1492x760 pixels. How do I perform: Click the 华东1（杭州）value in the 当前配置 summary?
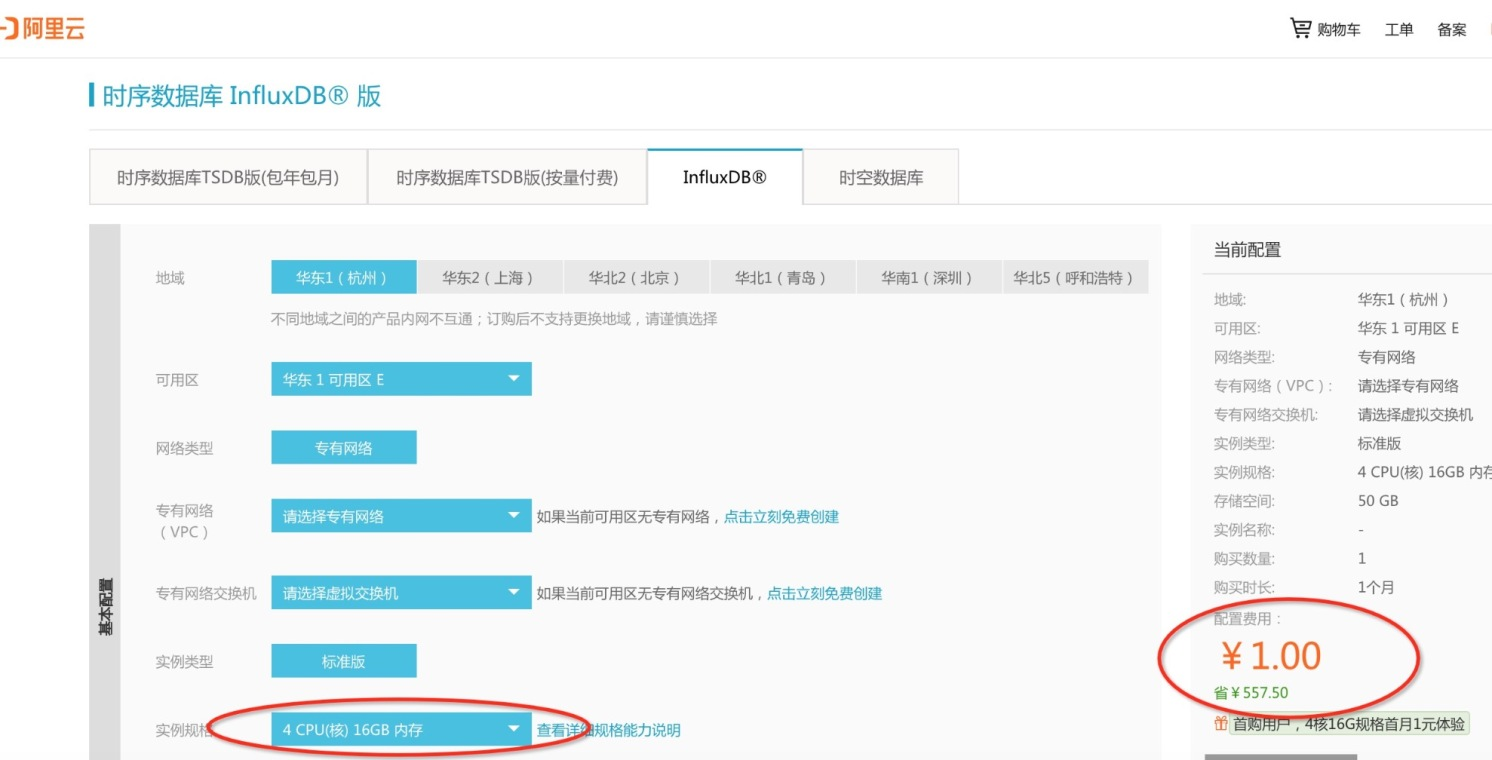coord(1404,299)
